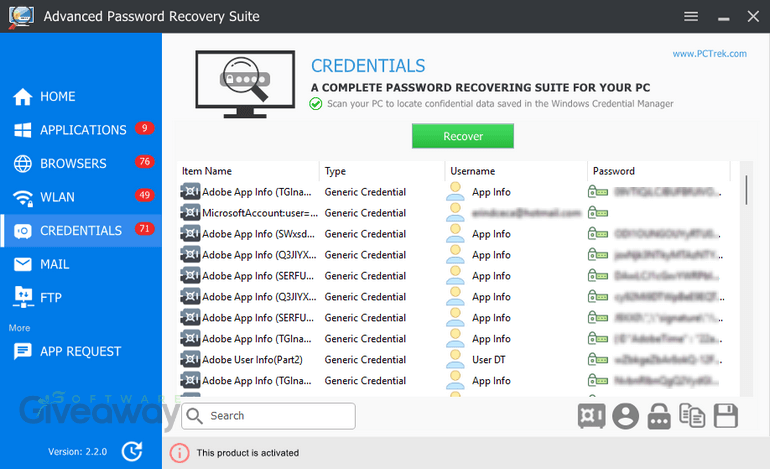The image size is (770, 469).
Task: Click user avatar icon beside User DT
Action: [x=455, y=359]
